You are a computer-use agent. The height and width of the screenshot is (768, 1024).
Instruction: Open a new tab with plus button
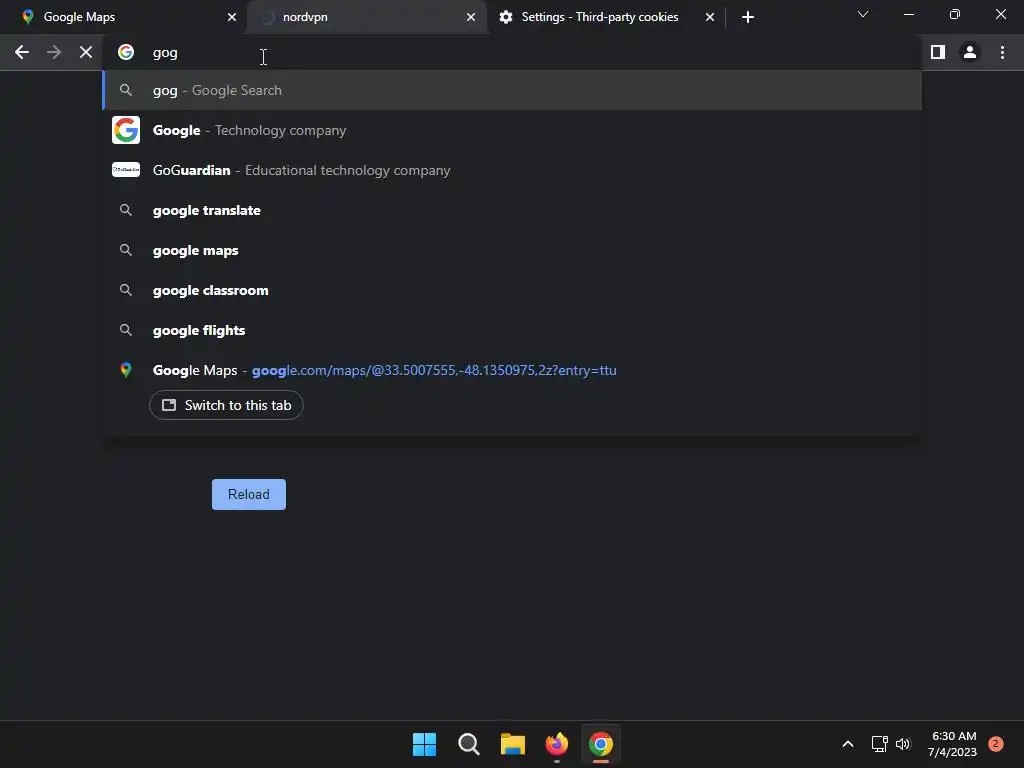click(x=748, y=17)
